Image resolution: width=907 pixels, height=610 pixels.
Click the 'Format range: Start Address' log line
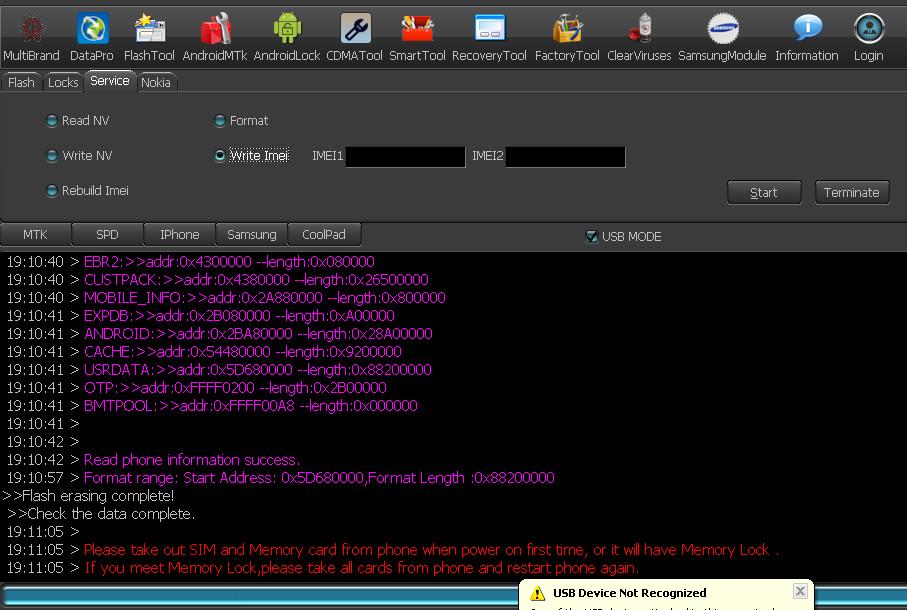[319, 478]
